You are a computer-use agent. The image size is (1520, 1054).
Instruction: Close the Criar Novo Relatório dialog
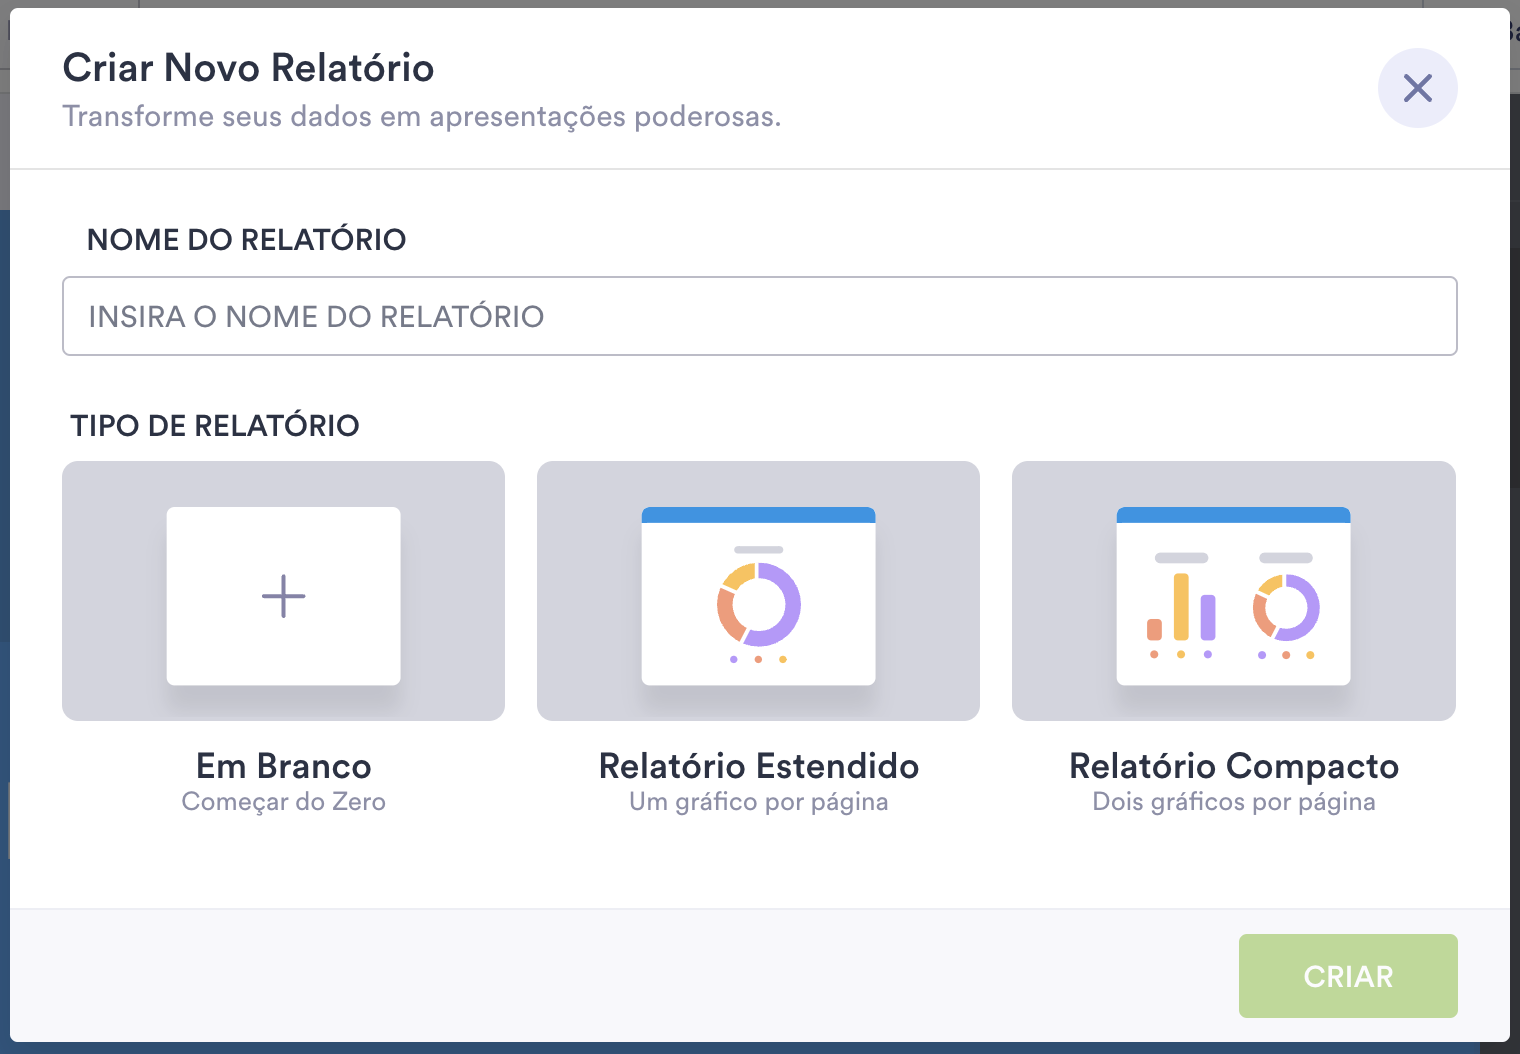pos(1417,88)
